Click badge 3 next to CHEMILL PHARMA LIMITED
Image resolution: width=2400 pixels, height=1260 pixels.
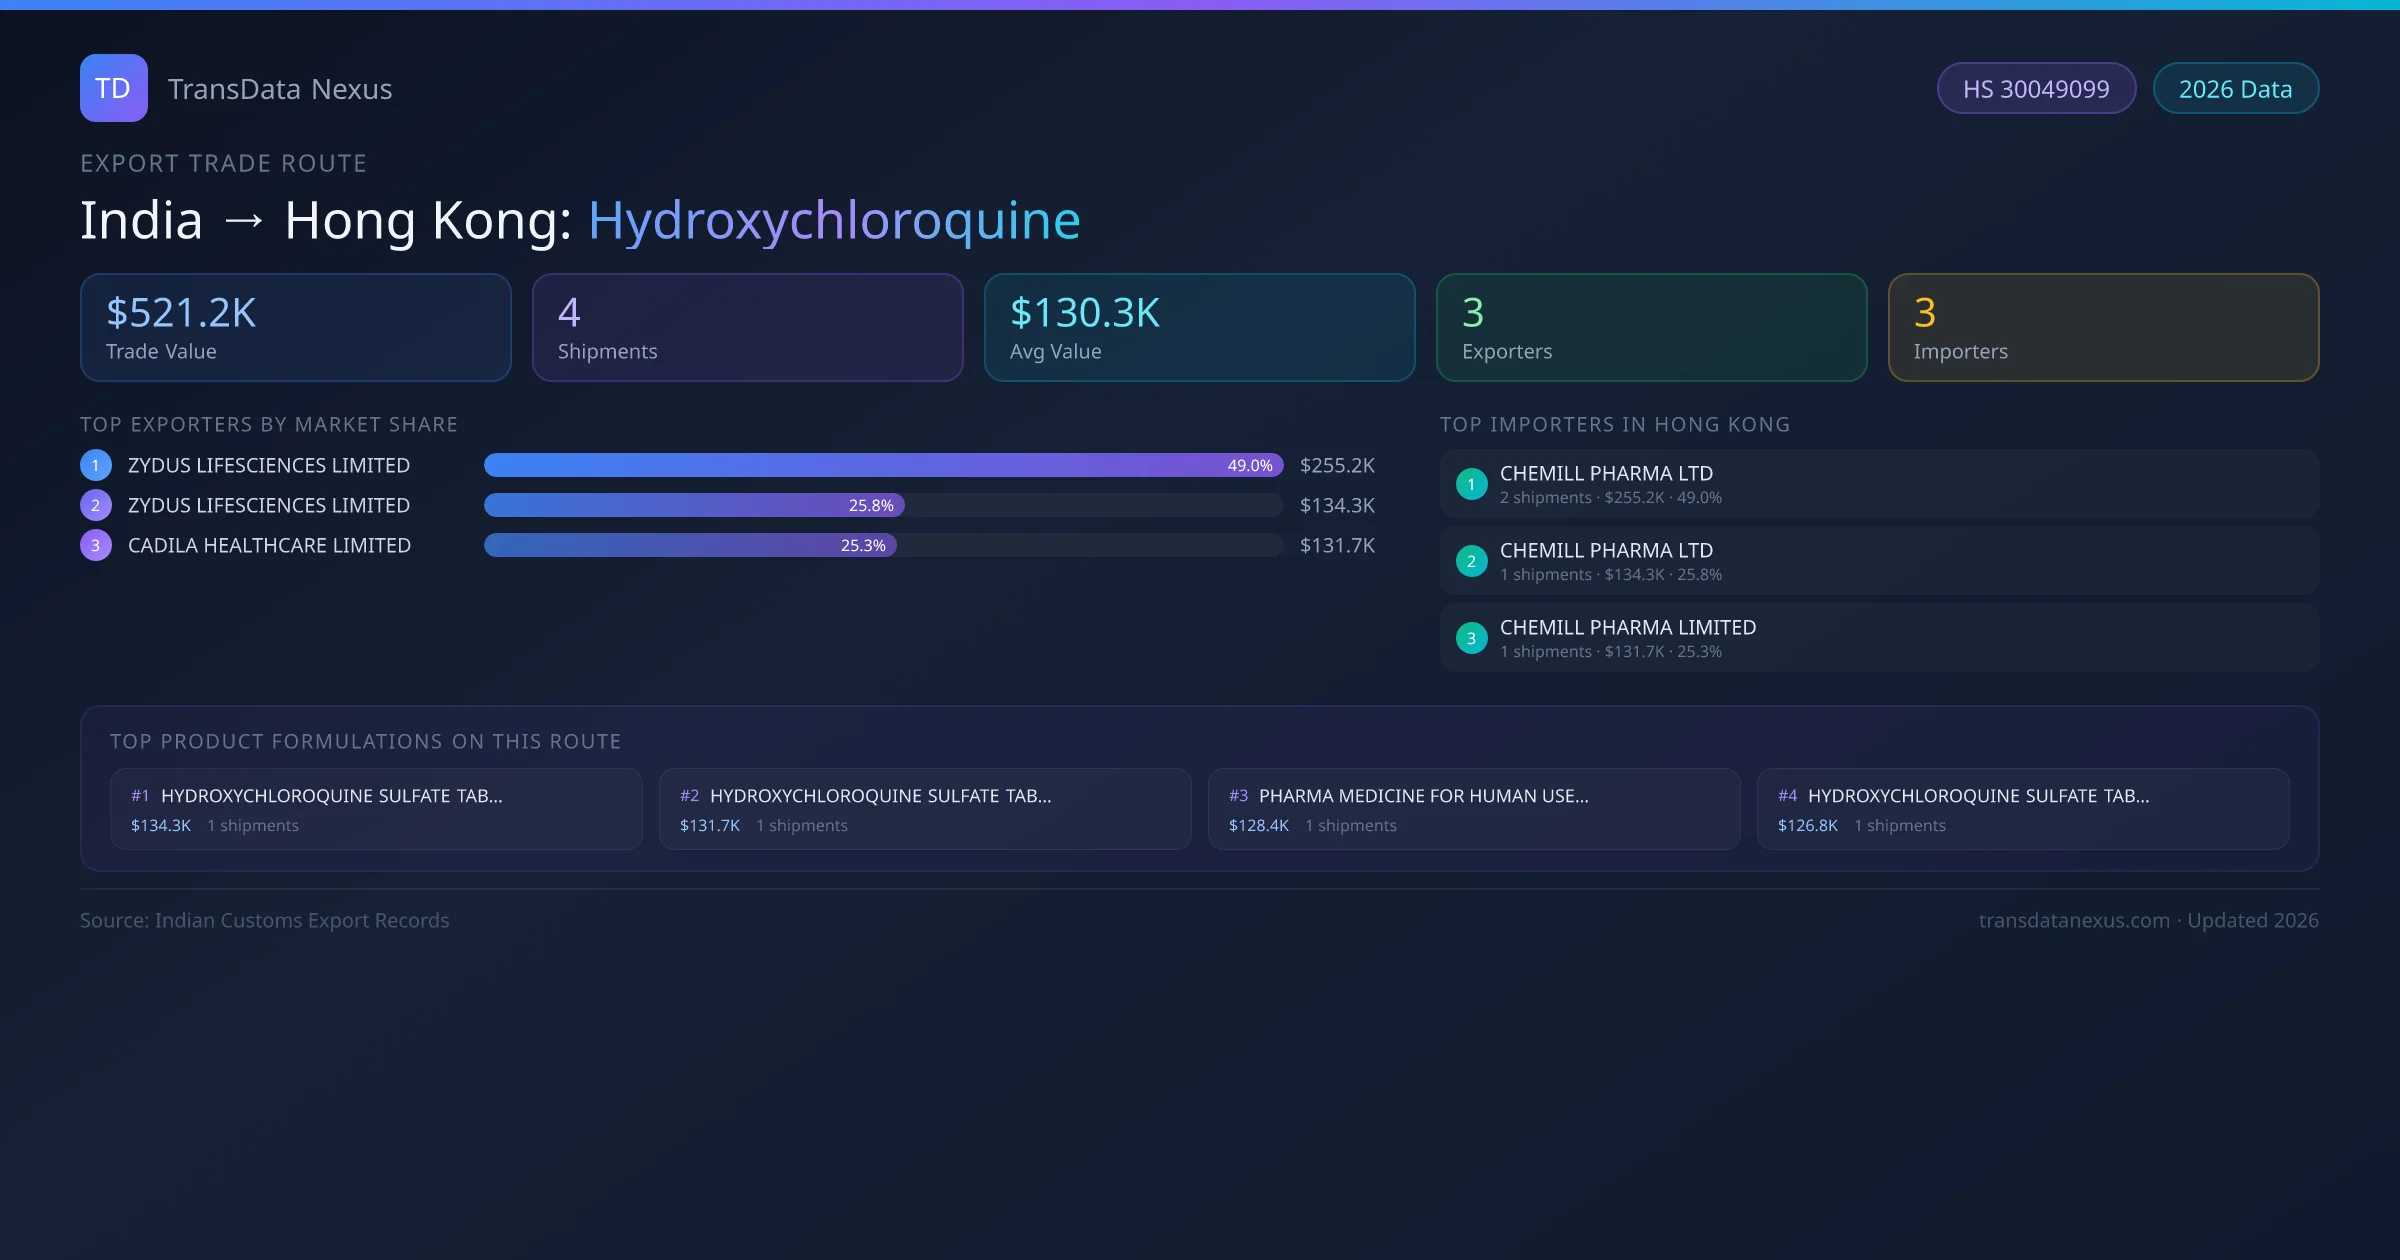1471,637
